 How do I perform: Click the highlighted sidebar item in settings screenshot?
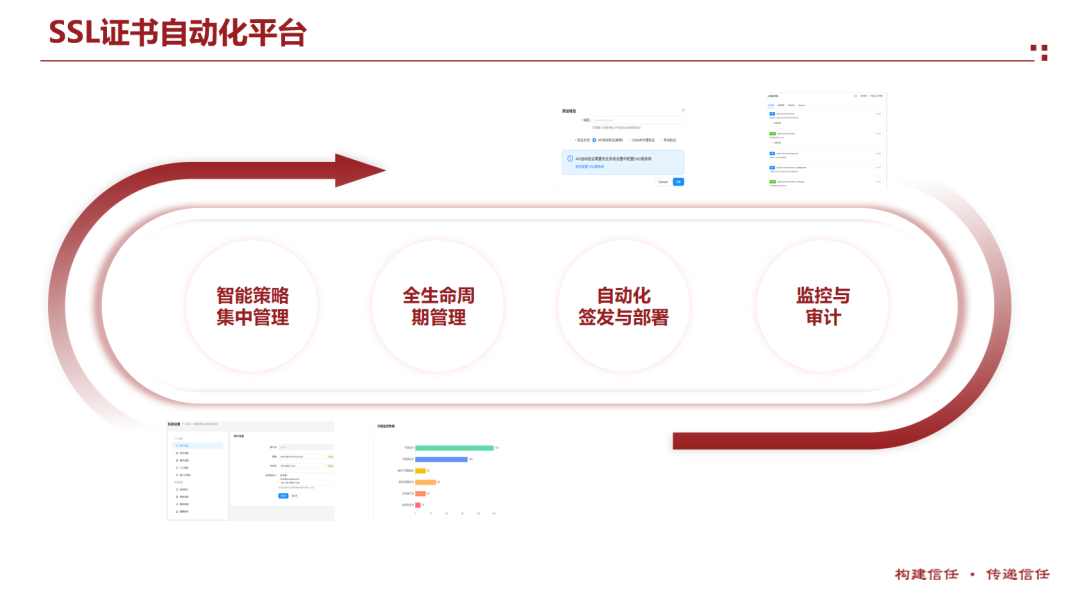click(x=198, y=446)
